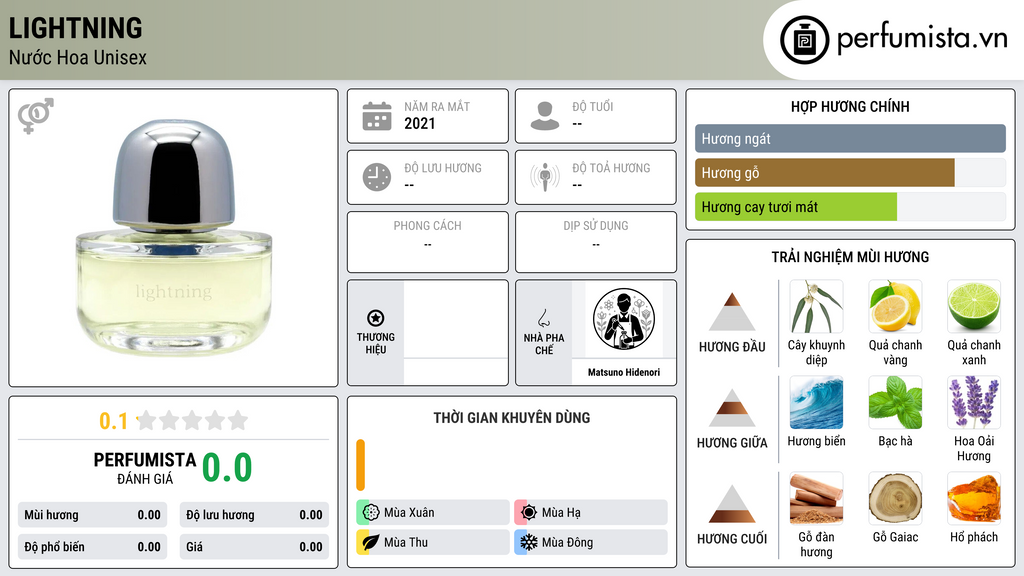Viewport: 1024px width, 576px height.
Task: Click the nose icon above Nhà Pha Chế
Action: [543, 318]
